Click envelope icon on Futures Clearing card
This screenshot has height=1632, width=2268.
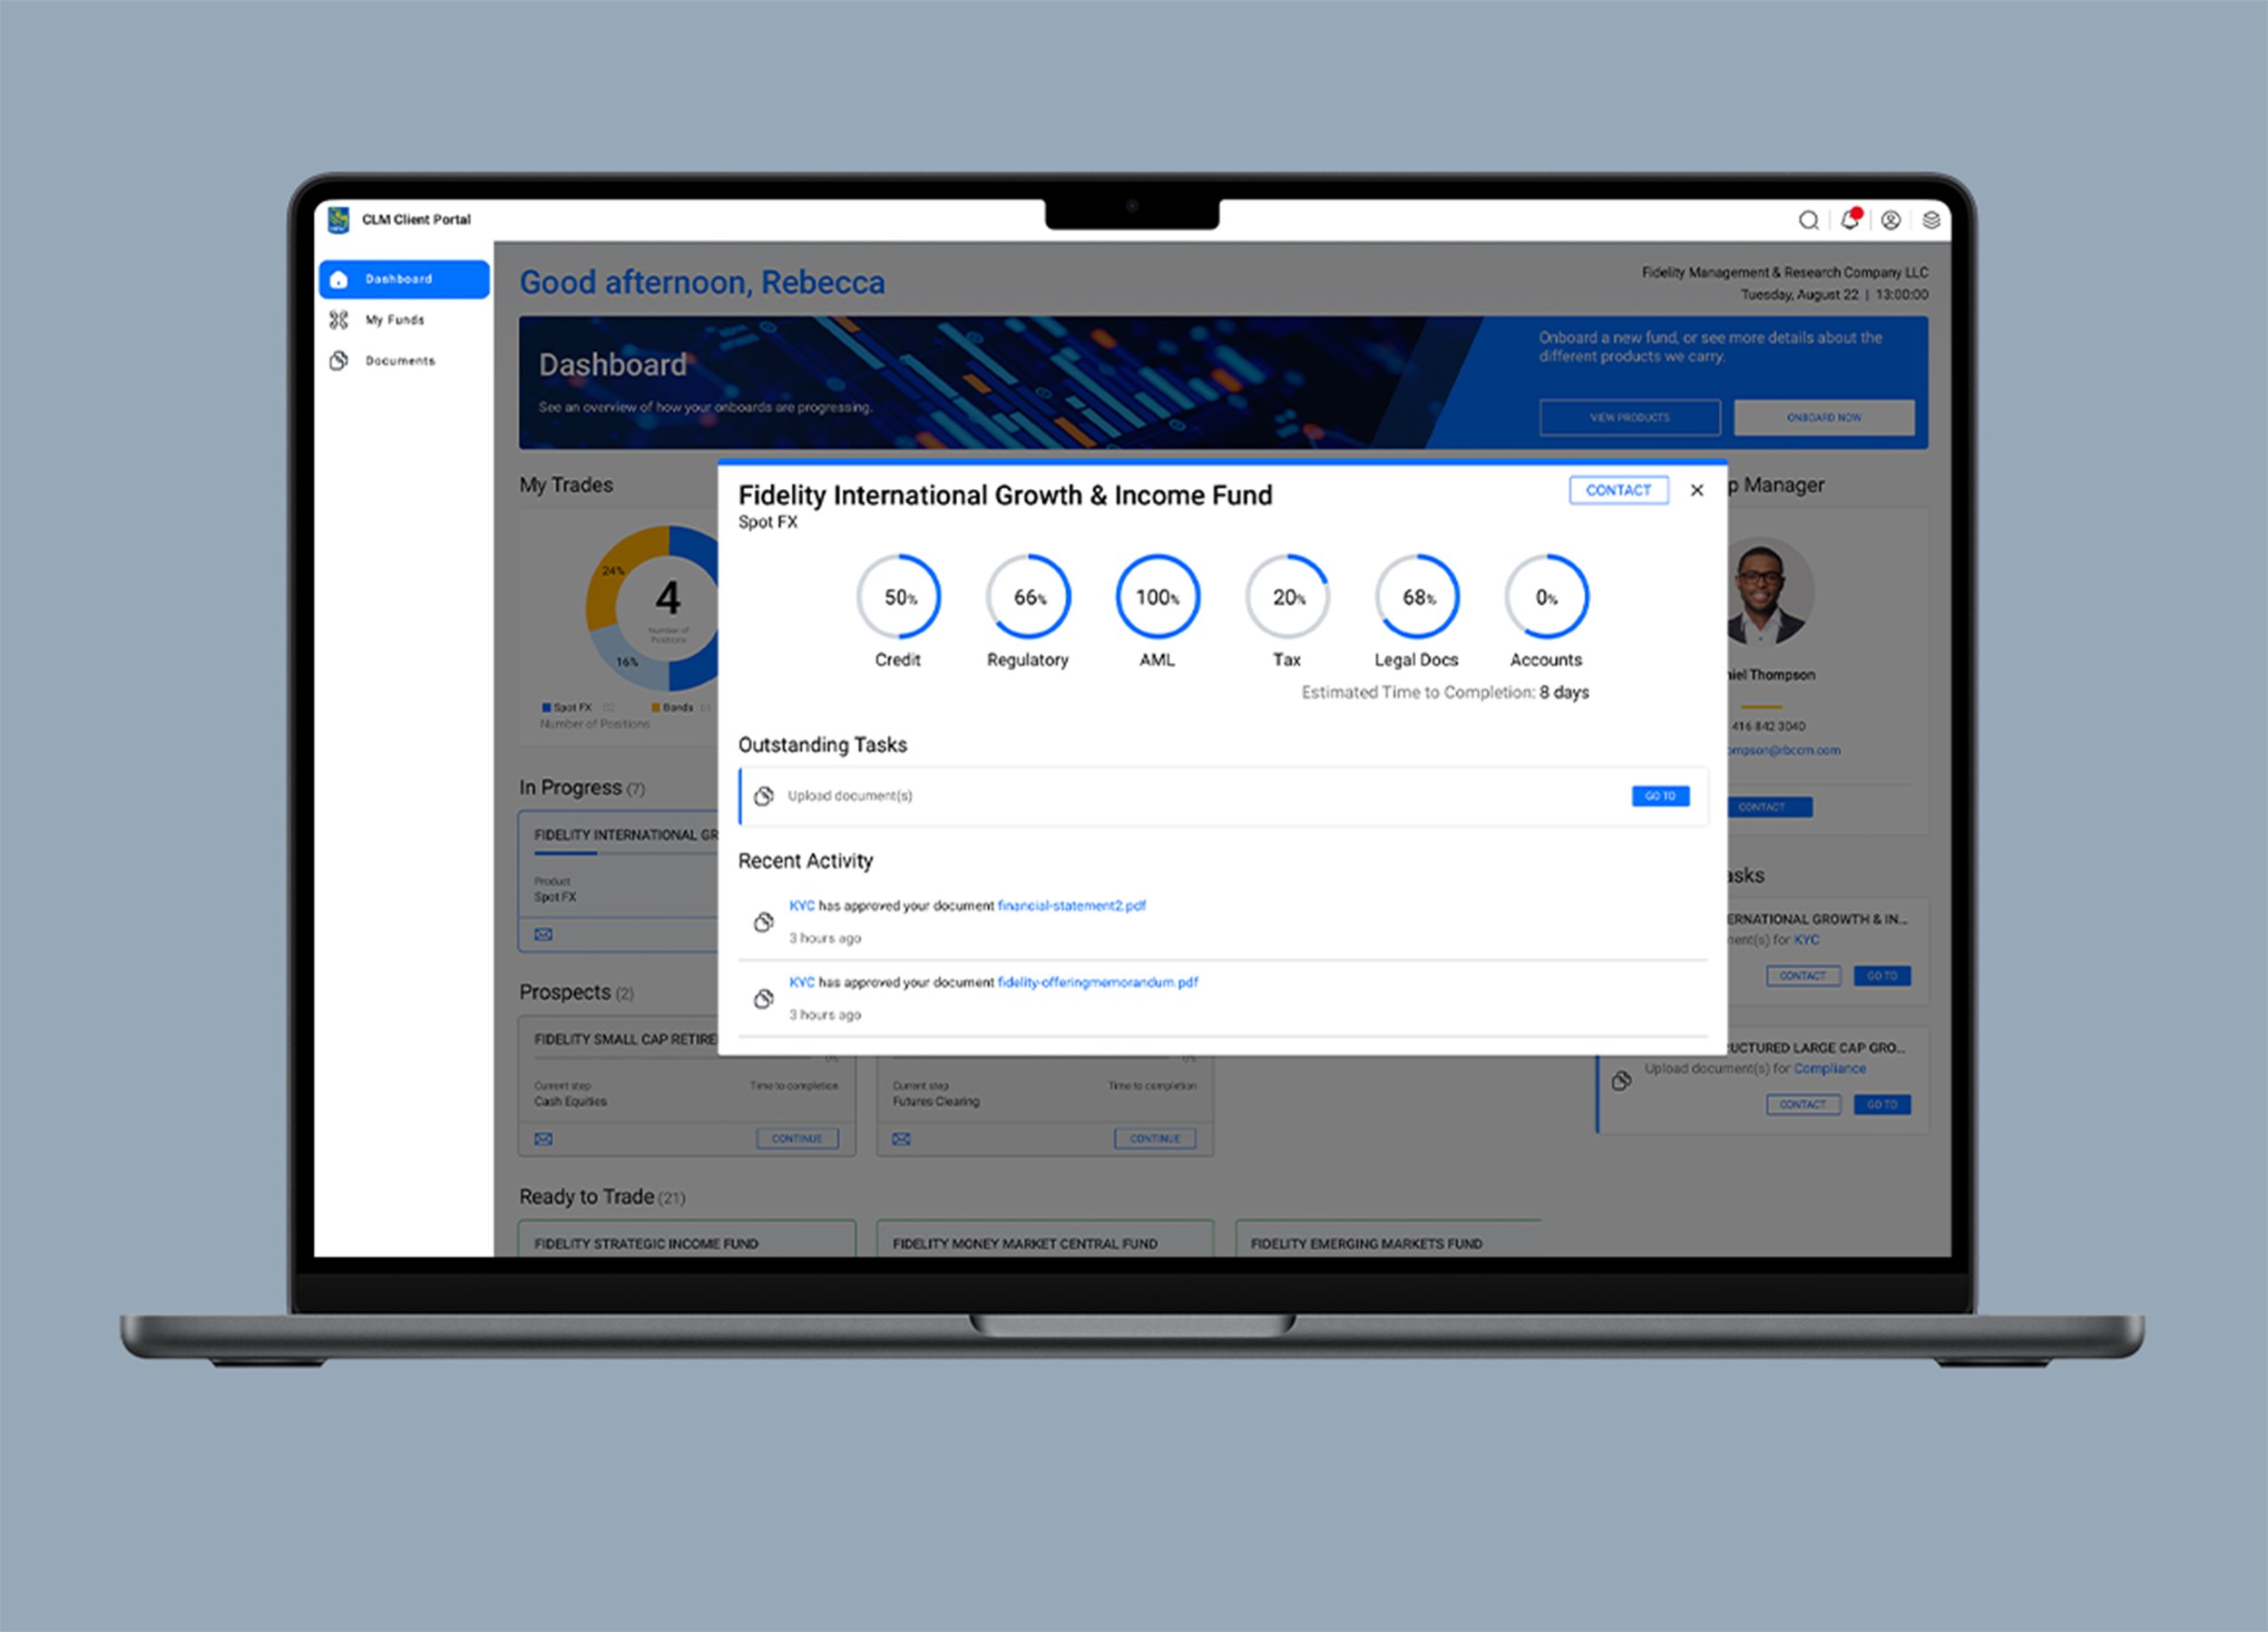[x=901, y=1139]
